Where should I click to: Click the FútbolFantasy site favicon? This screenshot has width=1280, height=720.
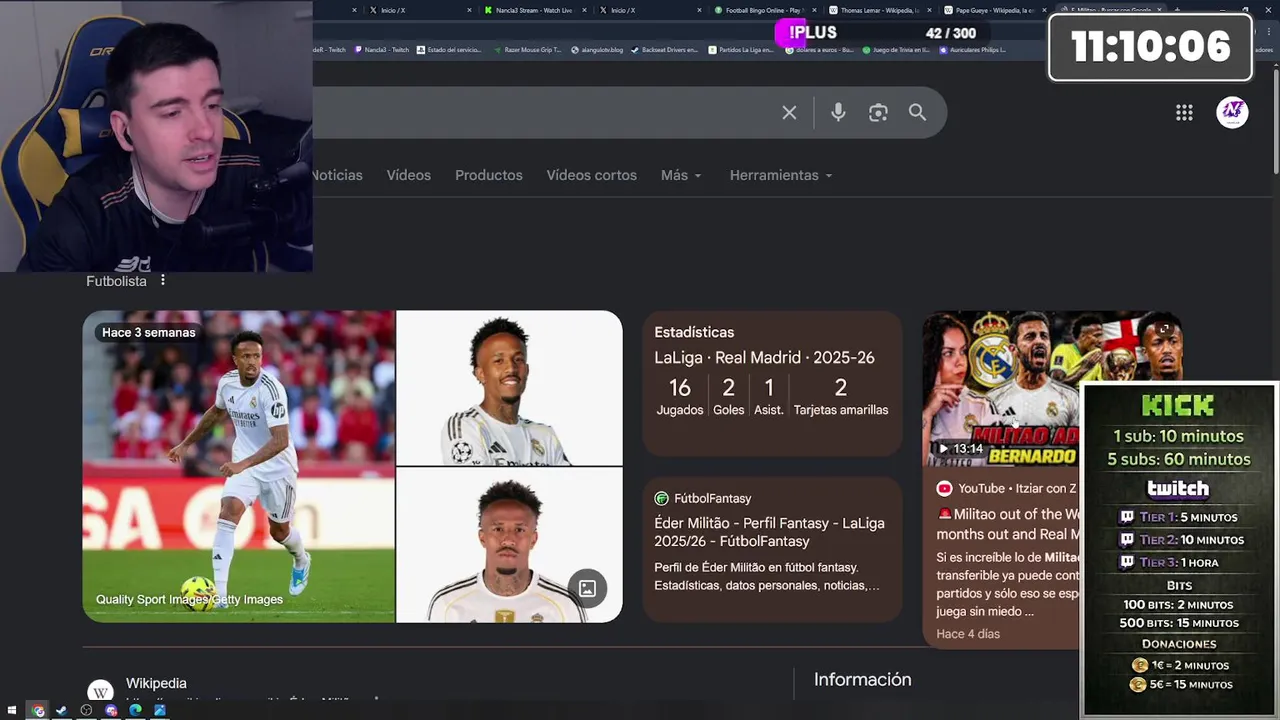click(x=661, y=498)
